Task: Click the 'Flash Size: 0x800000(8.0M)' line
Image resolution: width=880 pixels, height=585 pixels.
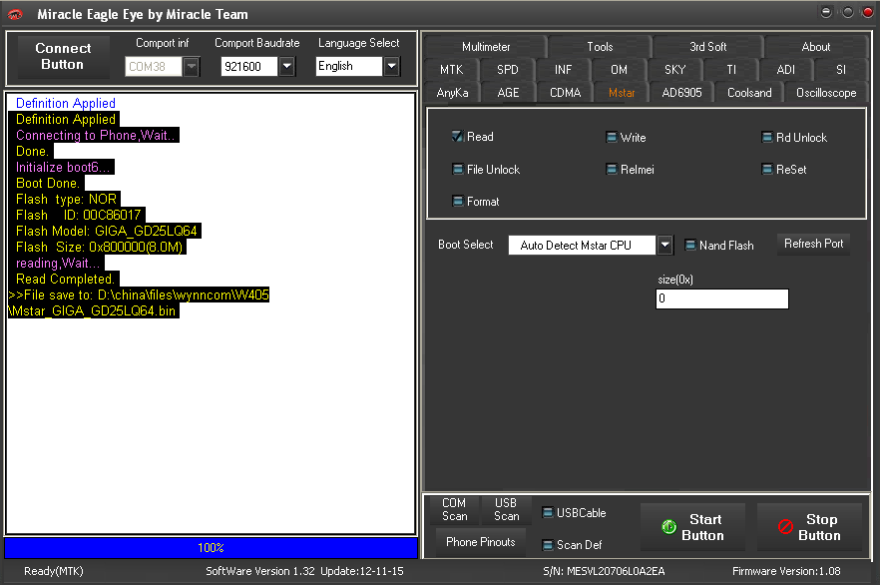Action: pyautogui.click(x=98, y=247)
